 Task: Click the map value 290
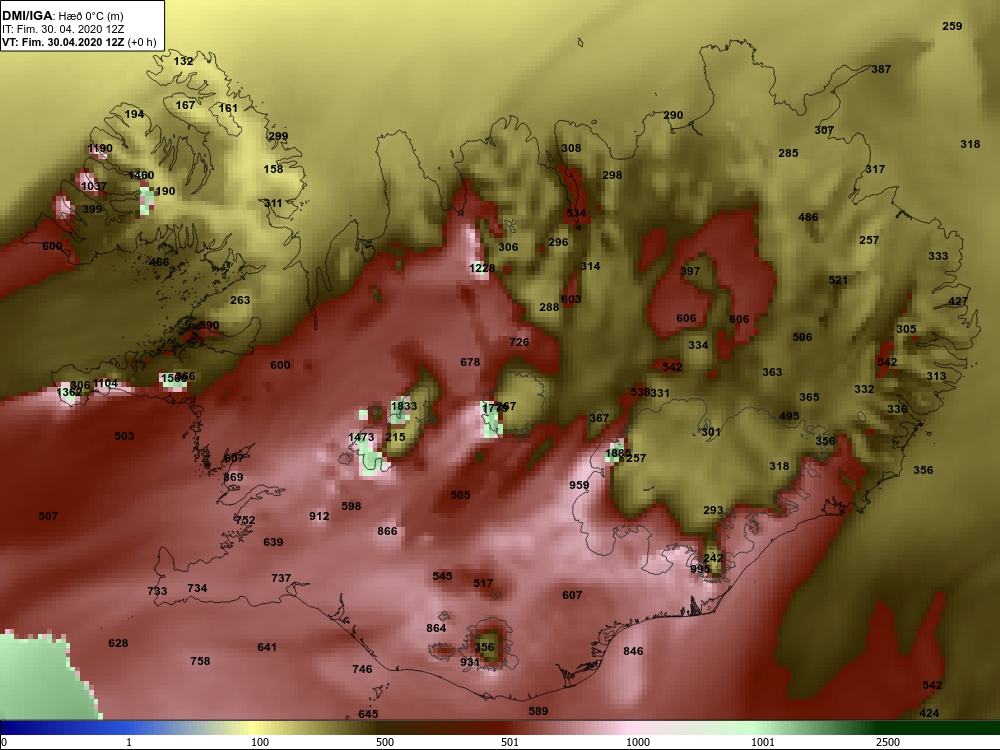(x=673, y=116)
